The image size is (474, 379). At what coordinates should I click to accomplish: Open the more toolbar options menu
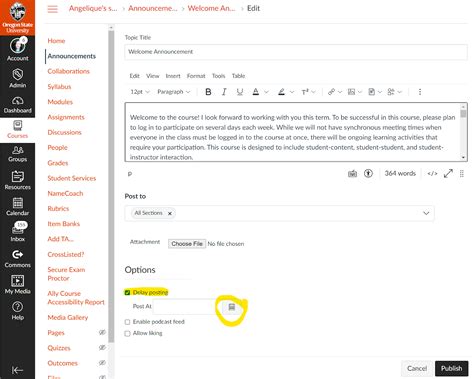[x=420, y=92]
